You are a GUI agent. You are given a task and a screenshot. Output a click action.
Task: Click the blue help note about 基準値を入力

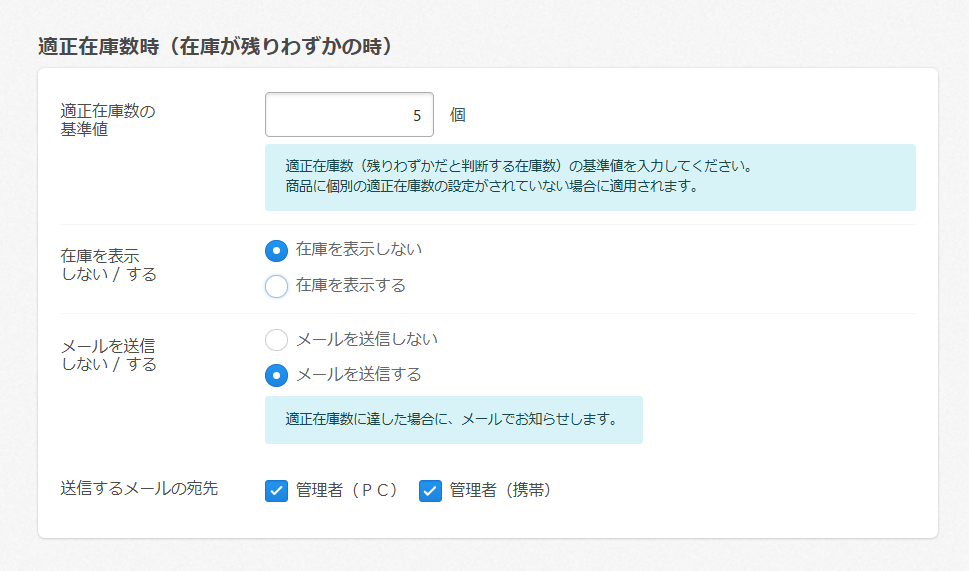(x=589, y=177)
